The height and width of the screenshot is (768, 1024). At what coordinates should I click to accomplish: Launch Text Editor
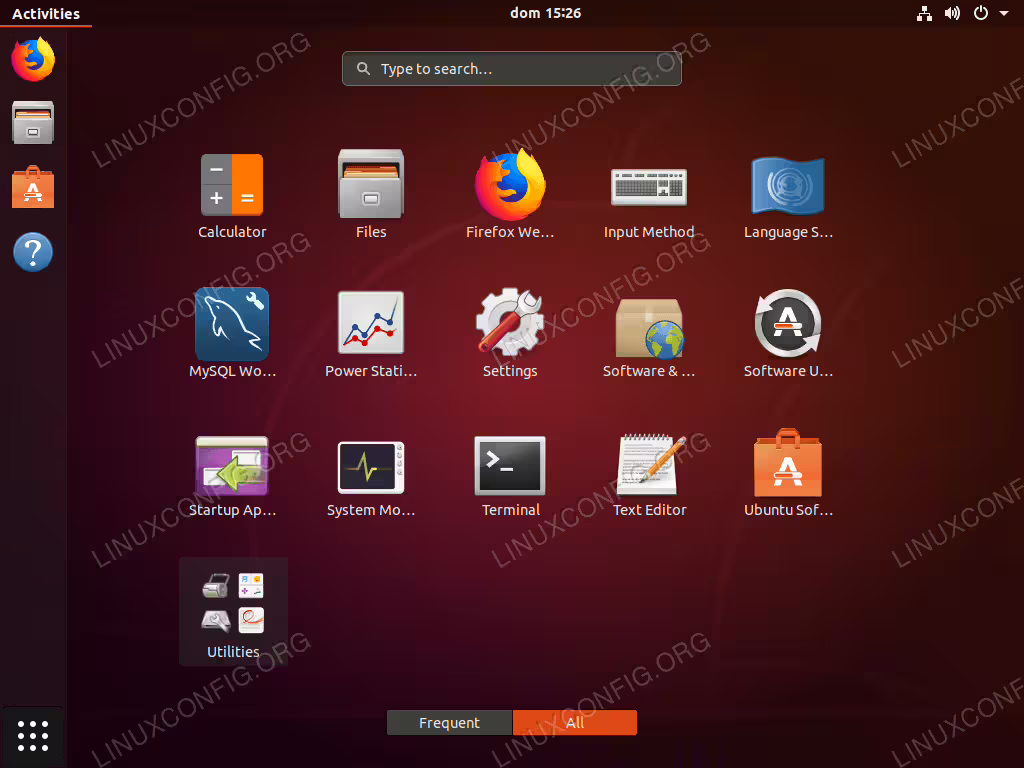pyautogui.click(x=650, y=465)
